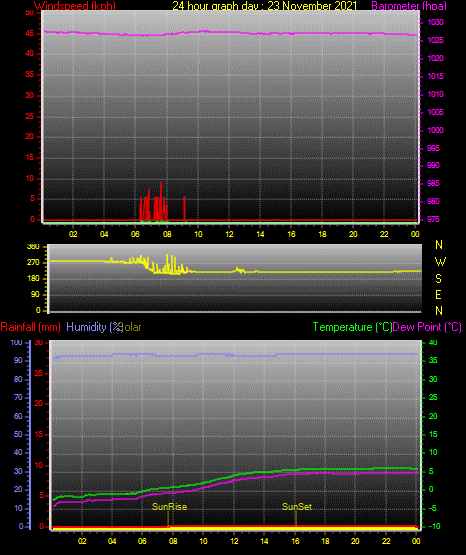The image size is (466, 555).
Task: Click the 25 windspeed scale value
Action: point(30,116)
